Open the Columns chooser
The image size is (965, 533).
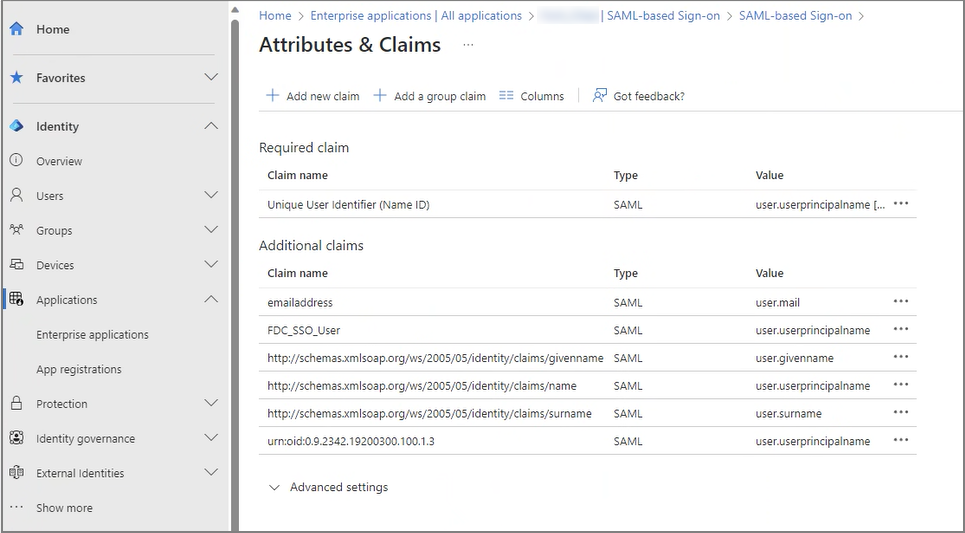point(531,96)
